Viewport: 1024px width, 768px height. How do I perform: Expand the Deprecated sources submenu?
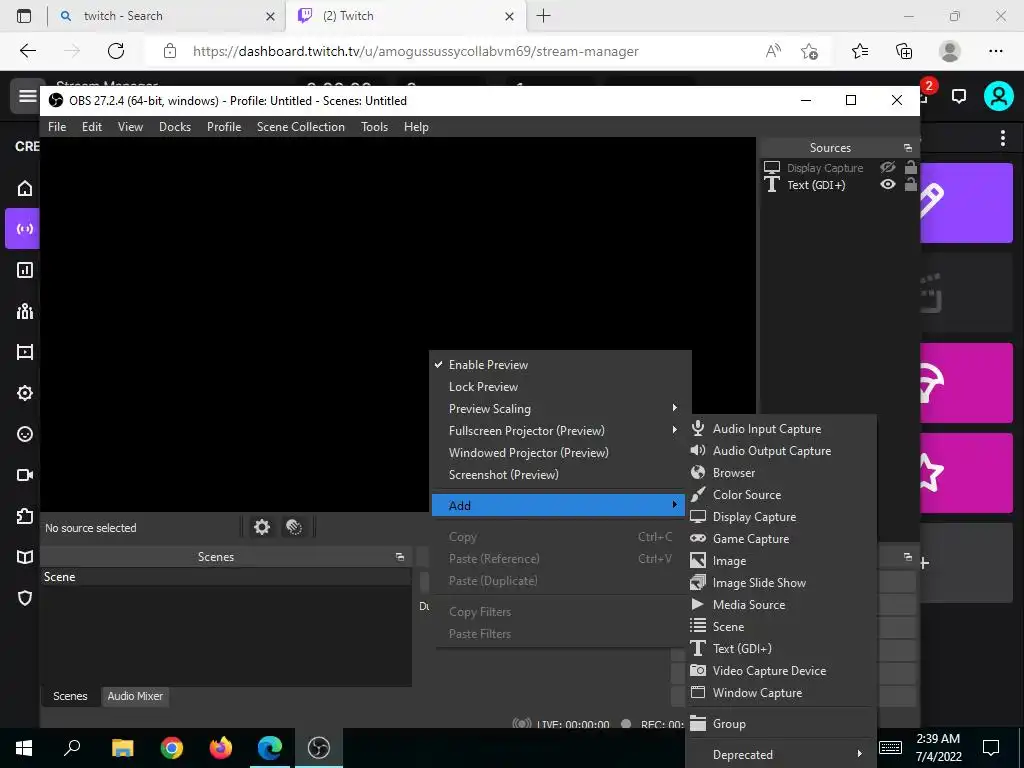tap(780, 754)
